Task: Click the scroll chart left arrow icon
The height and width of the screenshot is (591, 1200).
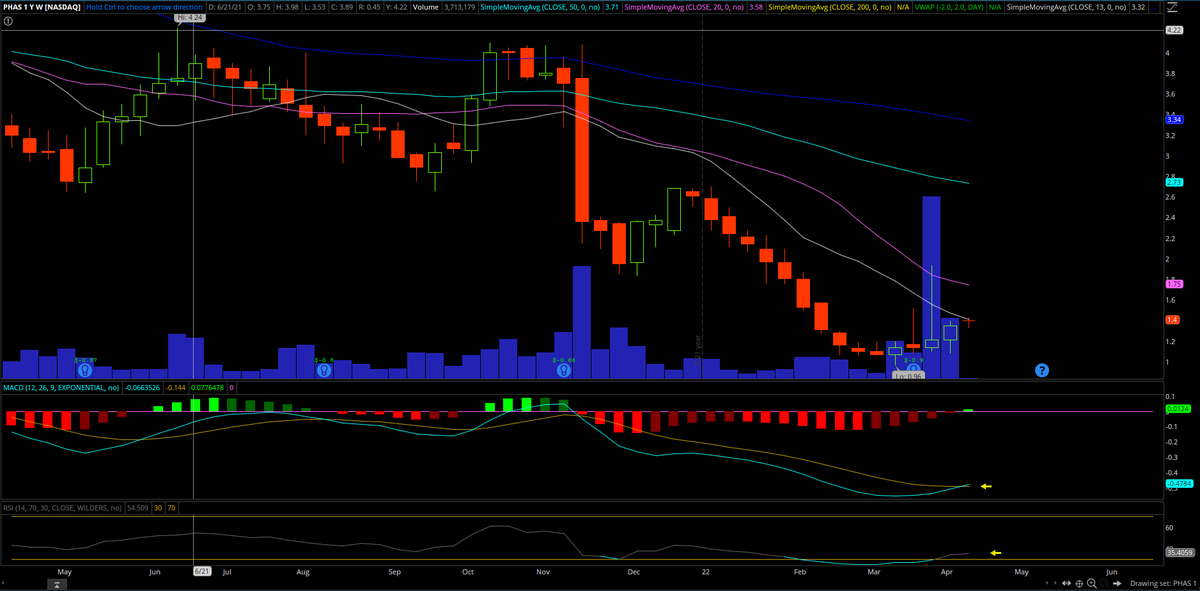Action: pos(1047,583)
